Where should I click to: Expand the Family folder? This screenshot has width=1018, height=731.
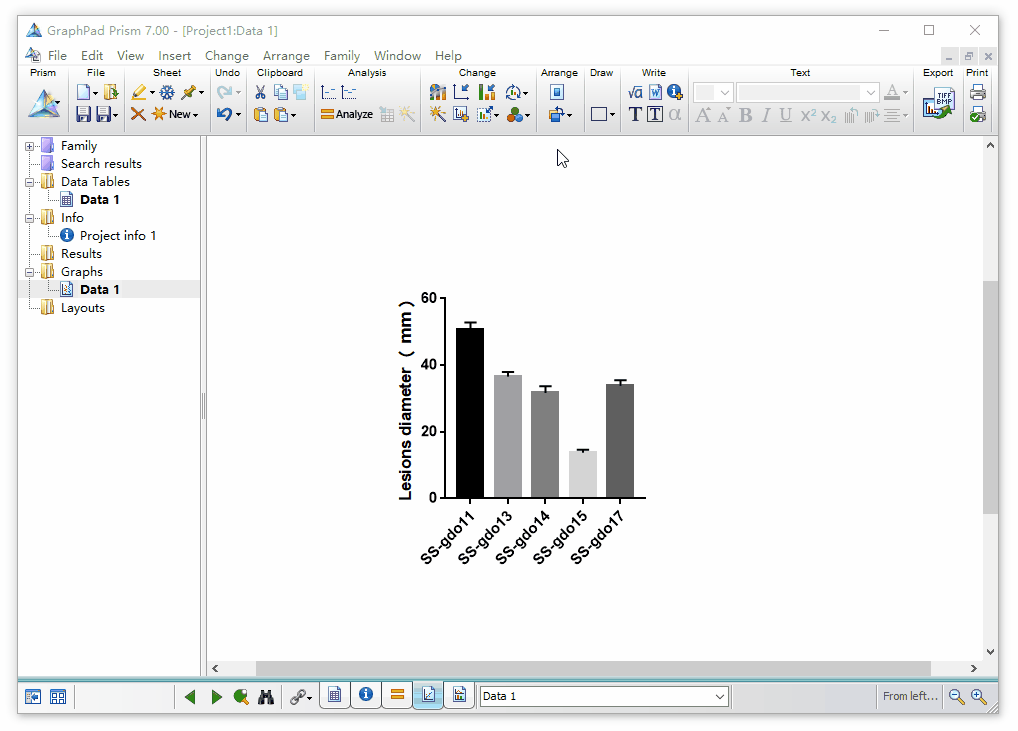(x=29, y=146)
